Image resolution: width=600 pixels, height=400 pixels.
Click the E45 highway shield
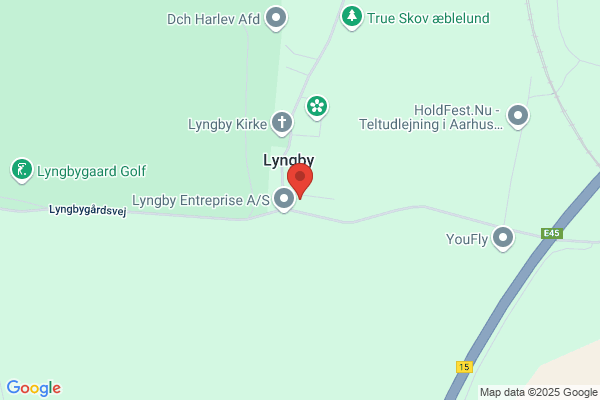552,233
